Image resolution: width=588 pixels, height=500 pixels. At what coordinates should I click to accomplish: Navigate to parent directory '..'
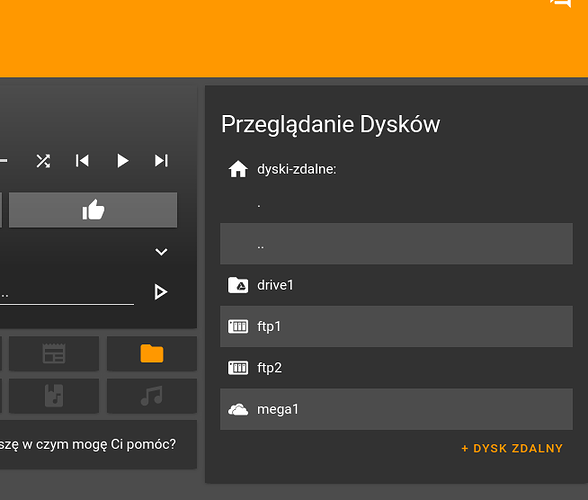click(396, 244)
